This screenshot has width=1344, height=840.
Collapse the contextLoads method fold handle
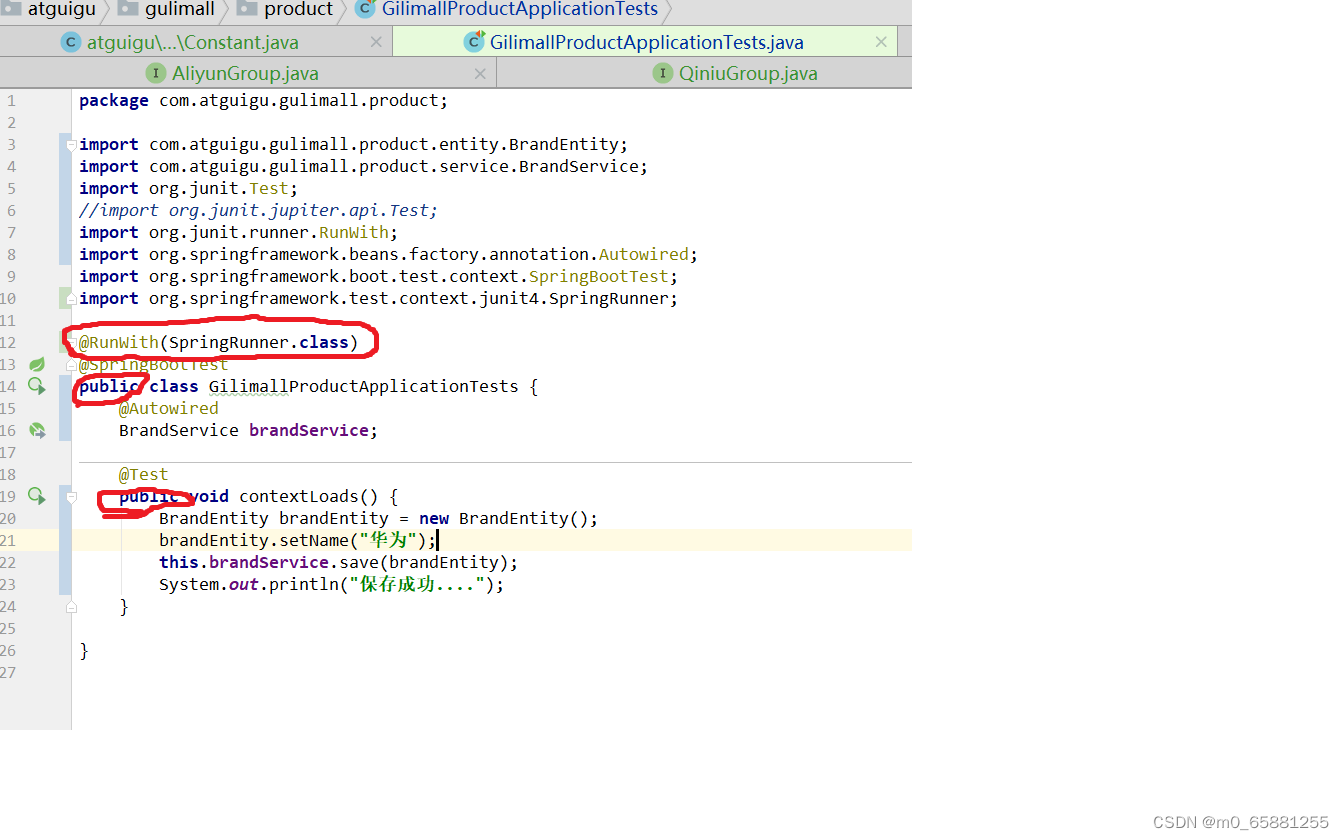[72, 496]
